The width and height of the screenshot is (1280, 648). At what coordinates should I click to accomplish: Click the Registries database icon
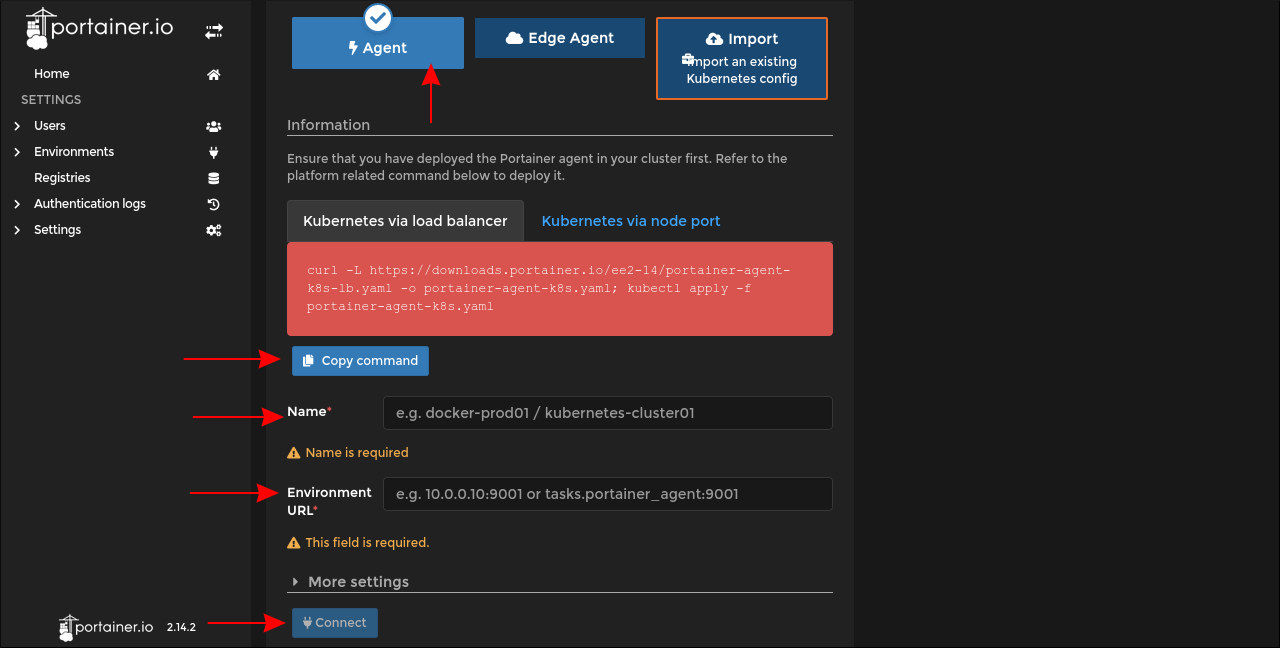pyautogui.click(x=213, y=178)
